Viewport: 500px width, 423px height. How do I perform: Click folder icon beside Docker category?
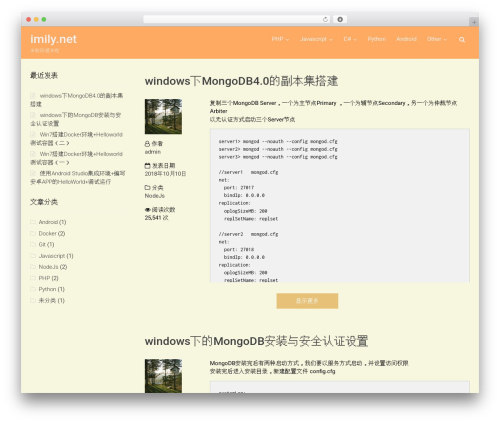[x=33, y=233]
